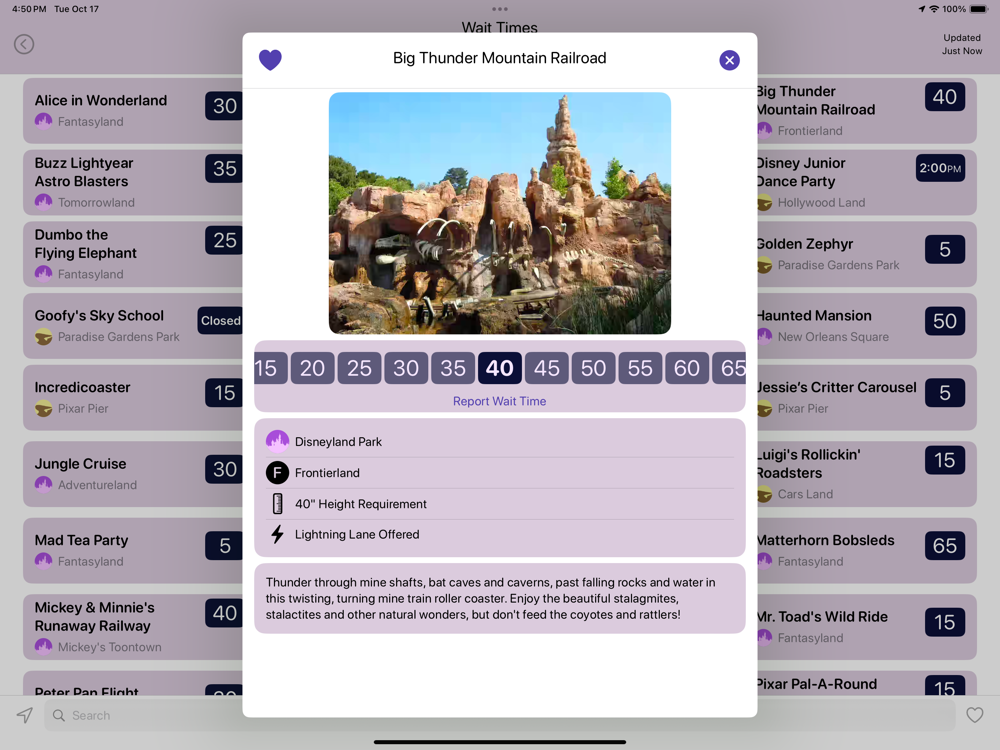The height and width of the screenshot is (750, 1000).
Task: Click 2:00 PM badge on Dance Party
Action: [940, 168]
